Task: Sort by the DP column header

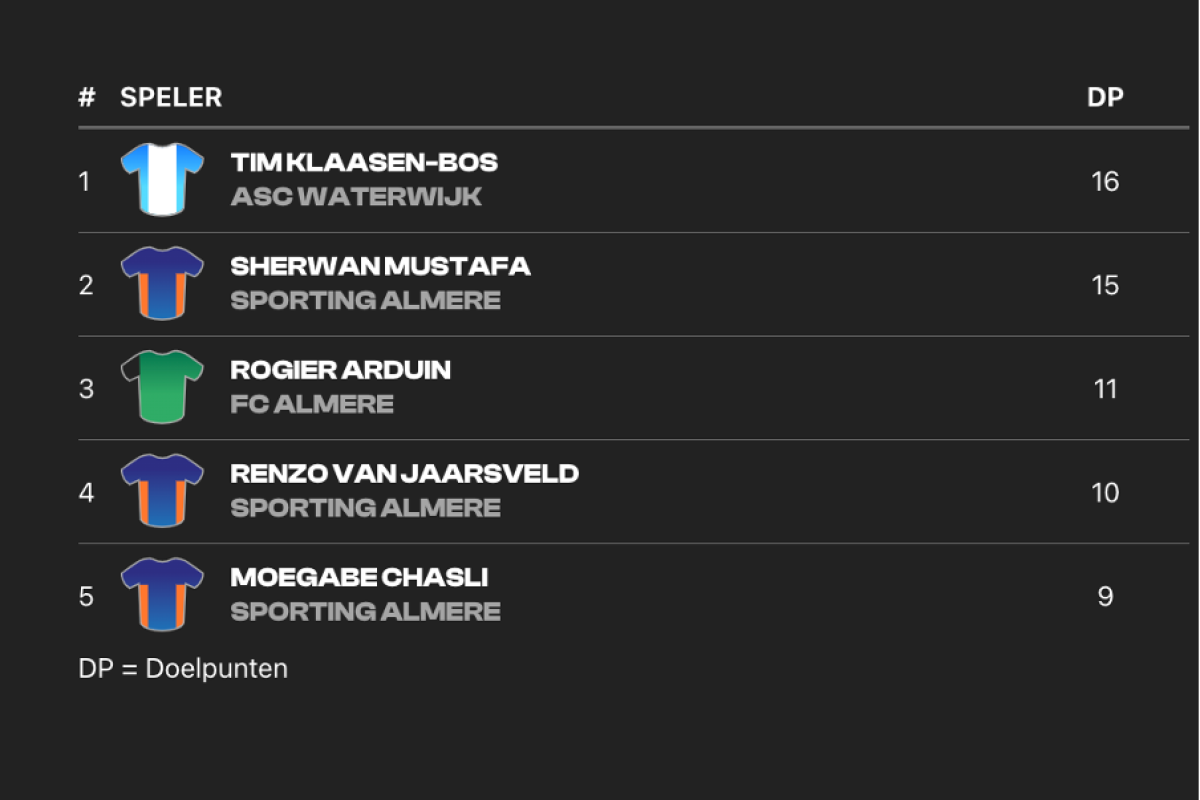Action: point(1105,98)
